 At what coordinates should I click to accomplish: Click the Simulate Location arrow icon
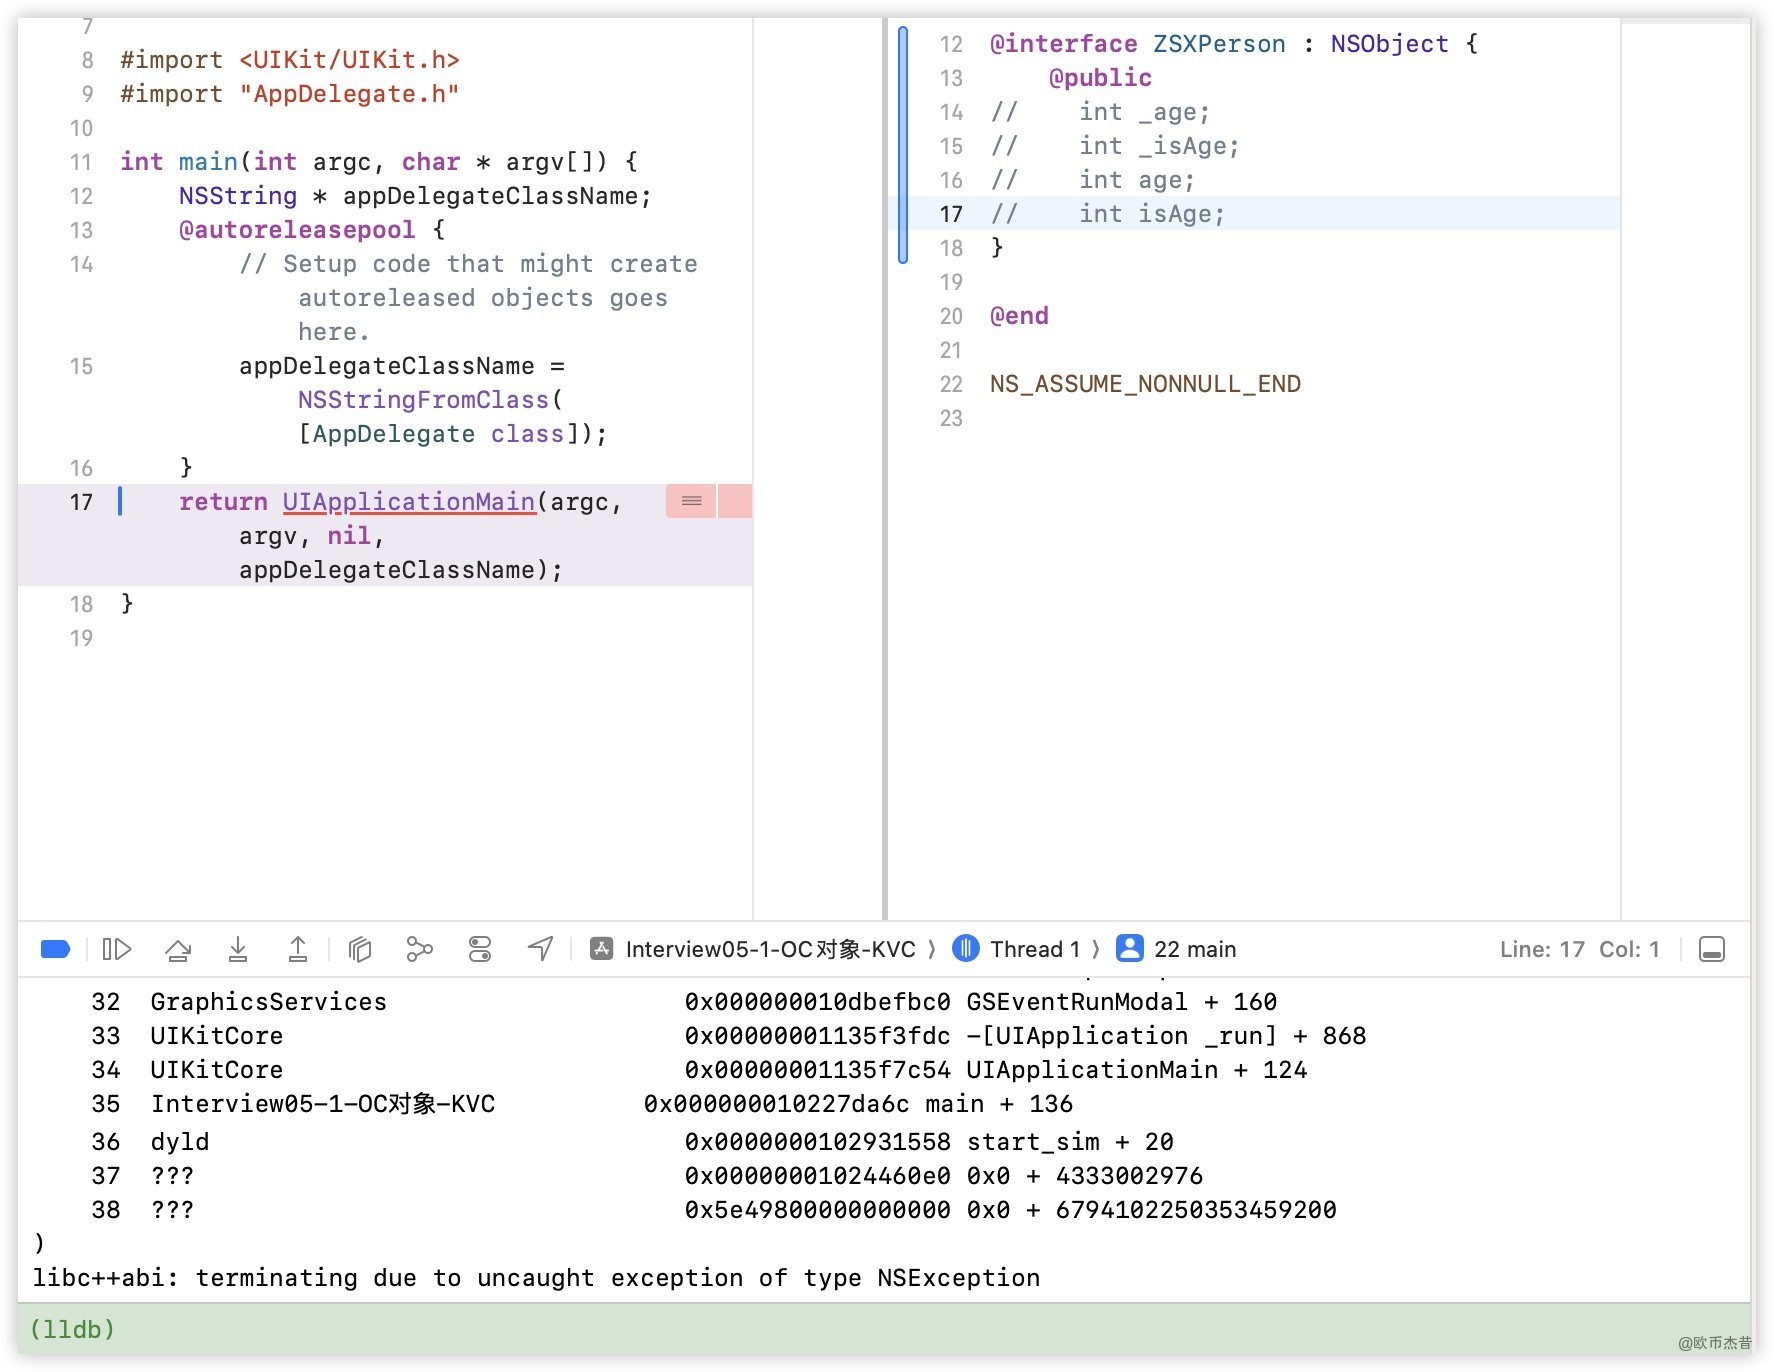tap(541, 949)
